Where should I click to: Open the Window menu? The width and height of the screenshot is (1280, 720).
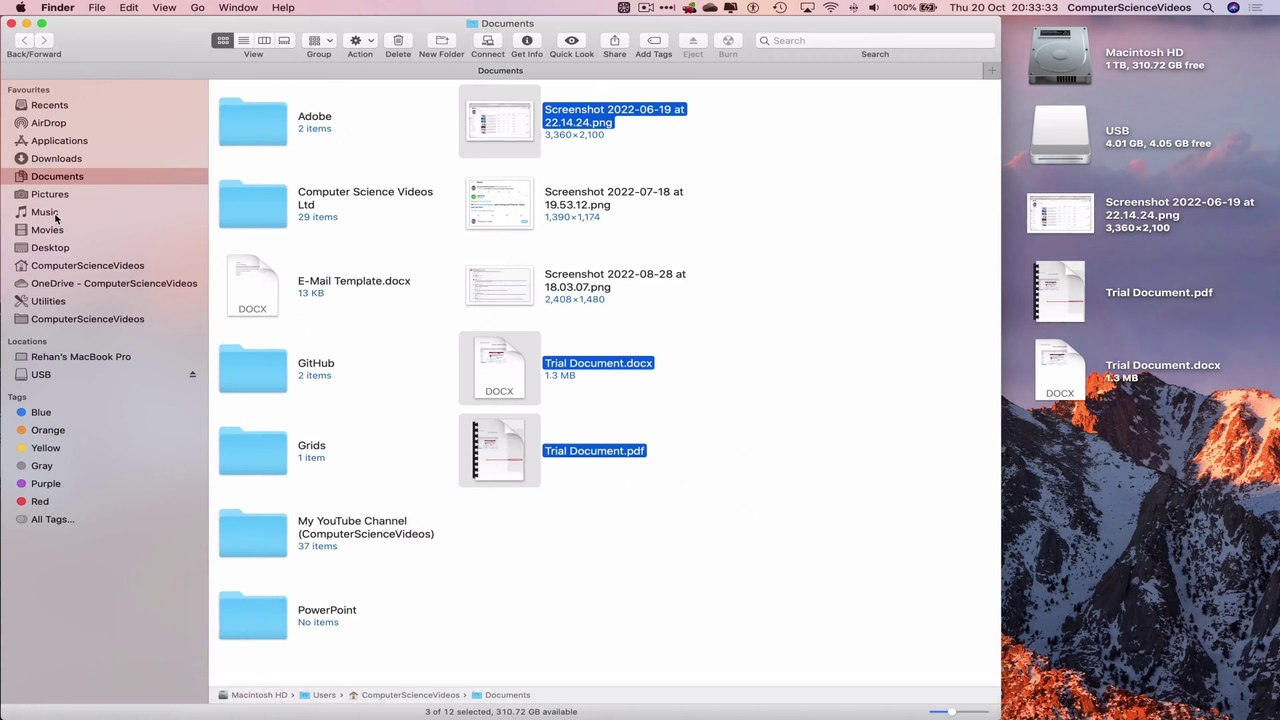point(238,8)
